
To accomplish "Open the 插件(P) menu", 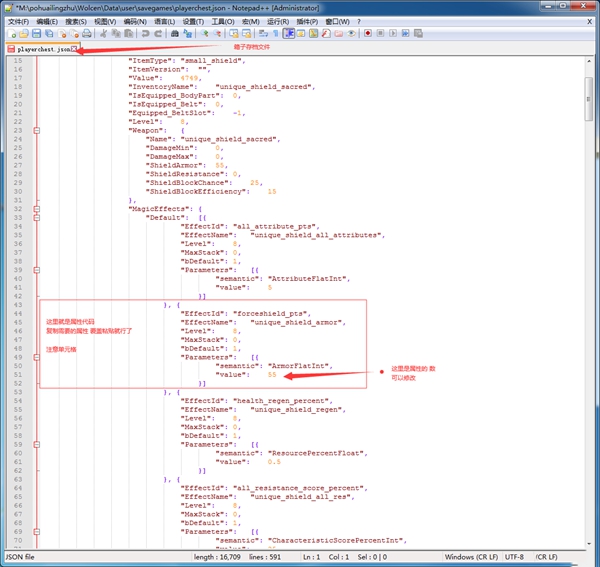I will pos(307,22).
